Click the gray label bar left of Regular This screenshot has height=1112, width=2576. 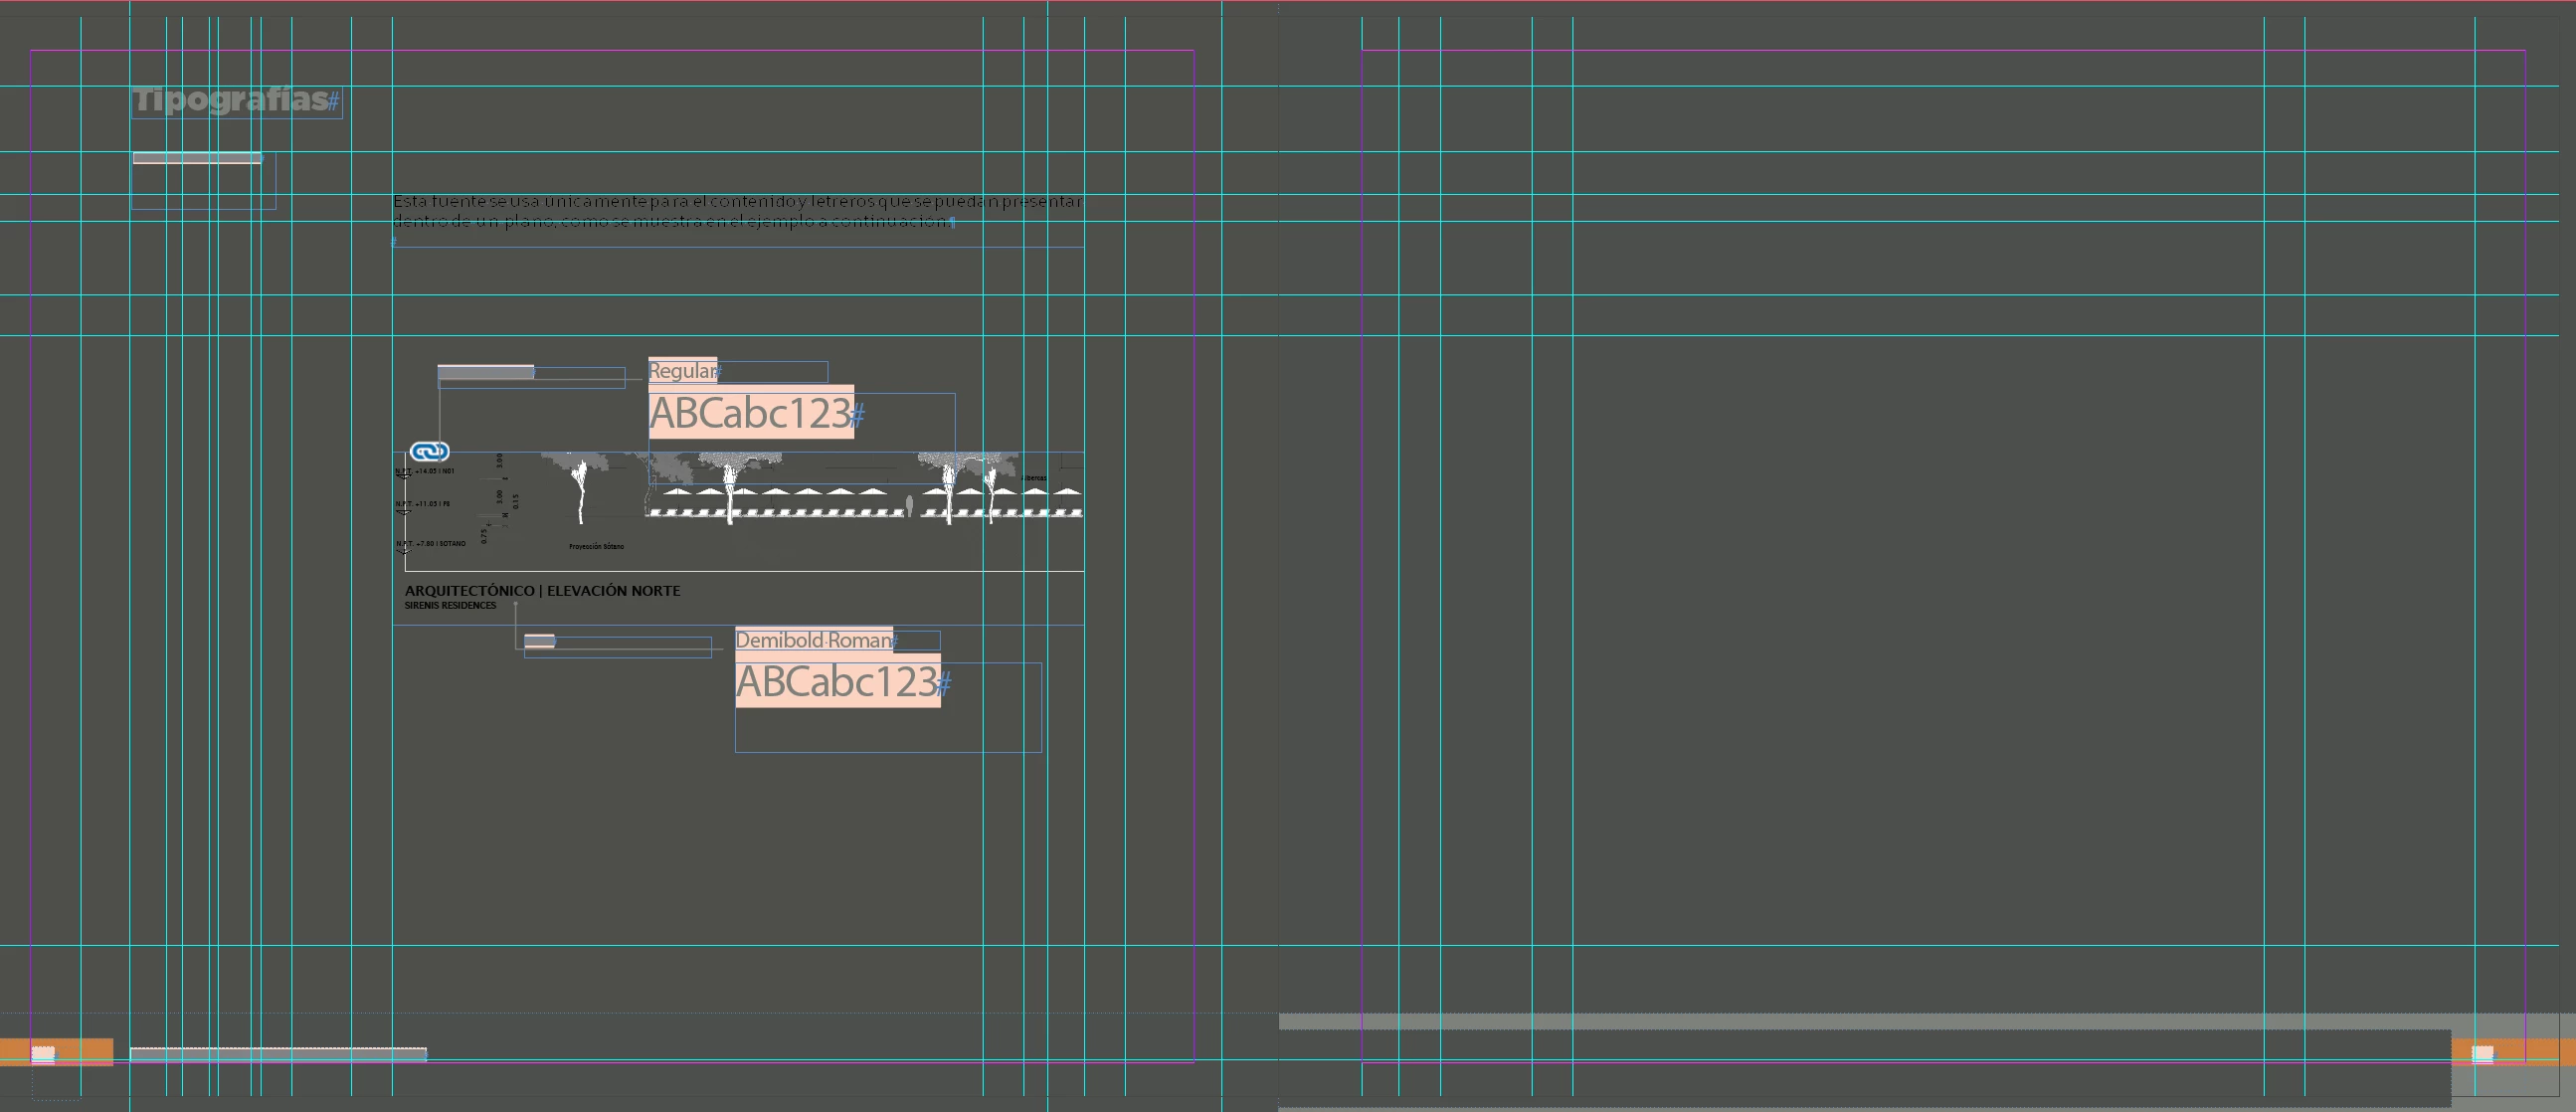[x=485, y=373]
